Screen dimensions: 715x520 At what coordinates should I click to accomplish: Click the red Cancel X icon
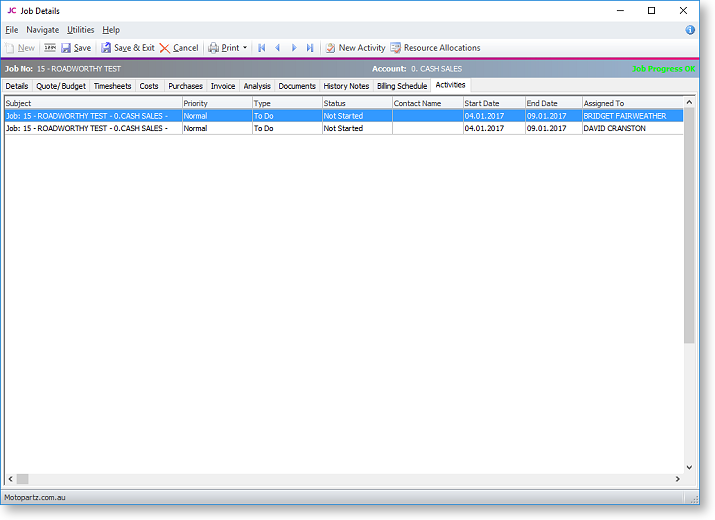tap(165, 48)
